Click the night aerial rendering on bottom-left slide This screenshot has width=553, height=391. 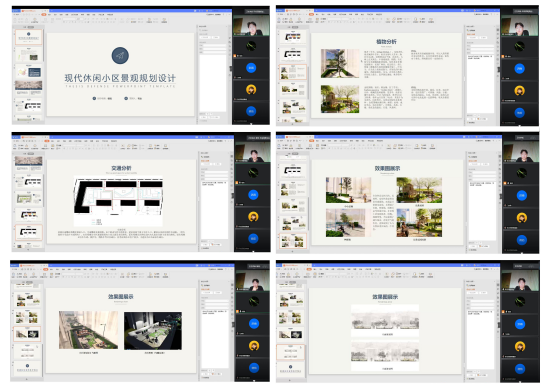(x=153, y=331)
